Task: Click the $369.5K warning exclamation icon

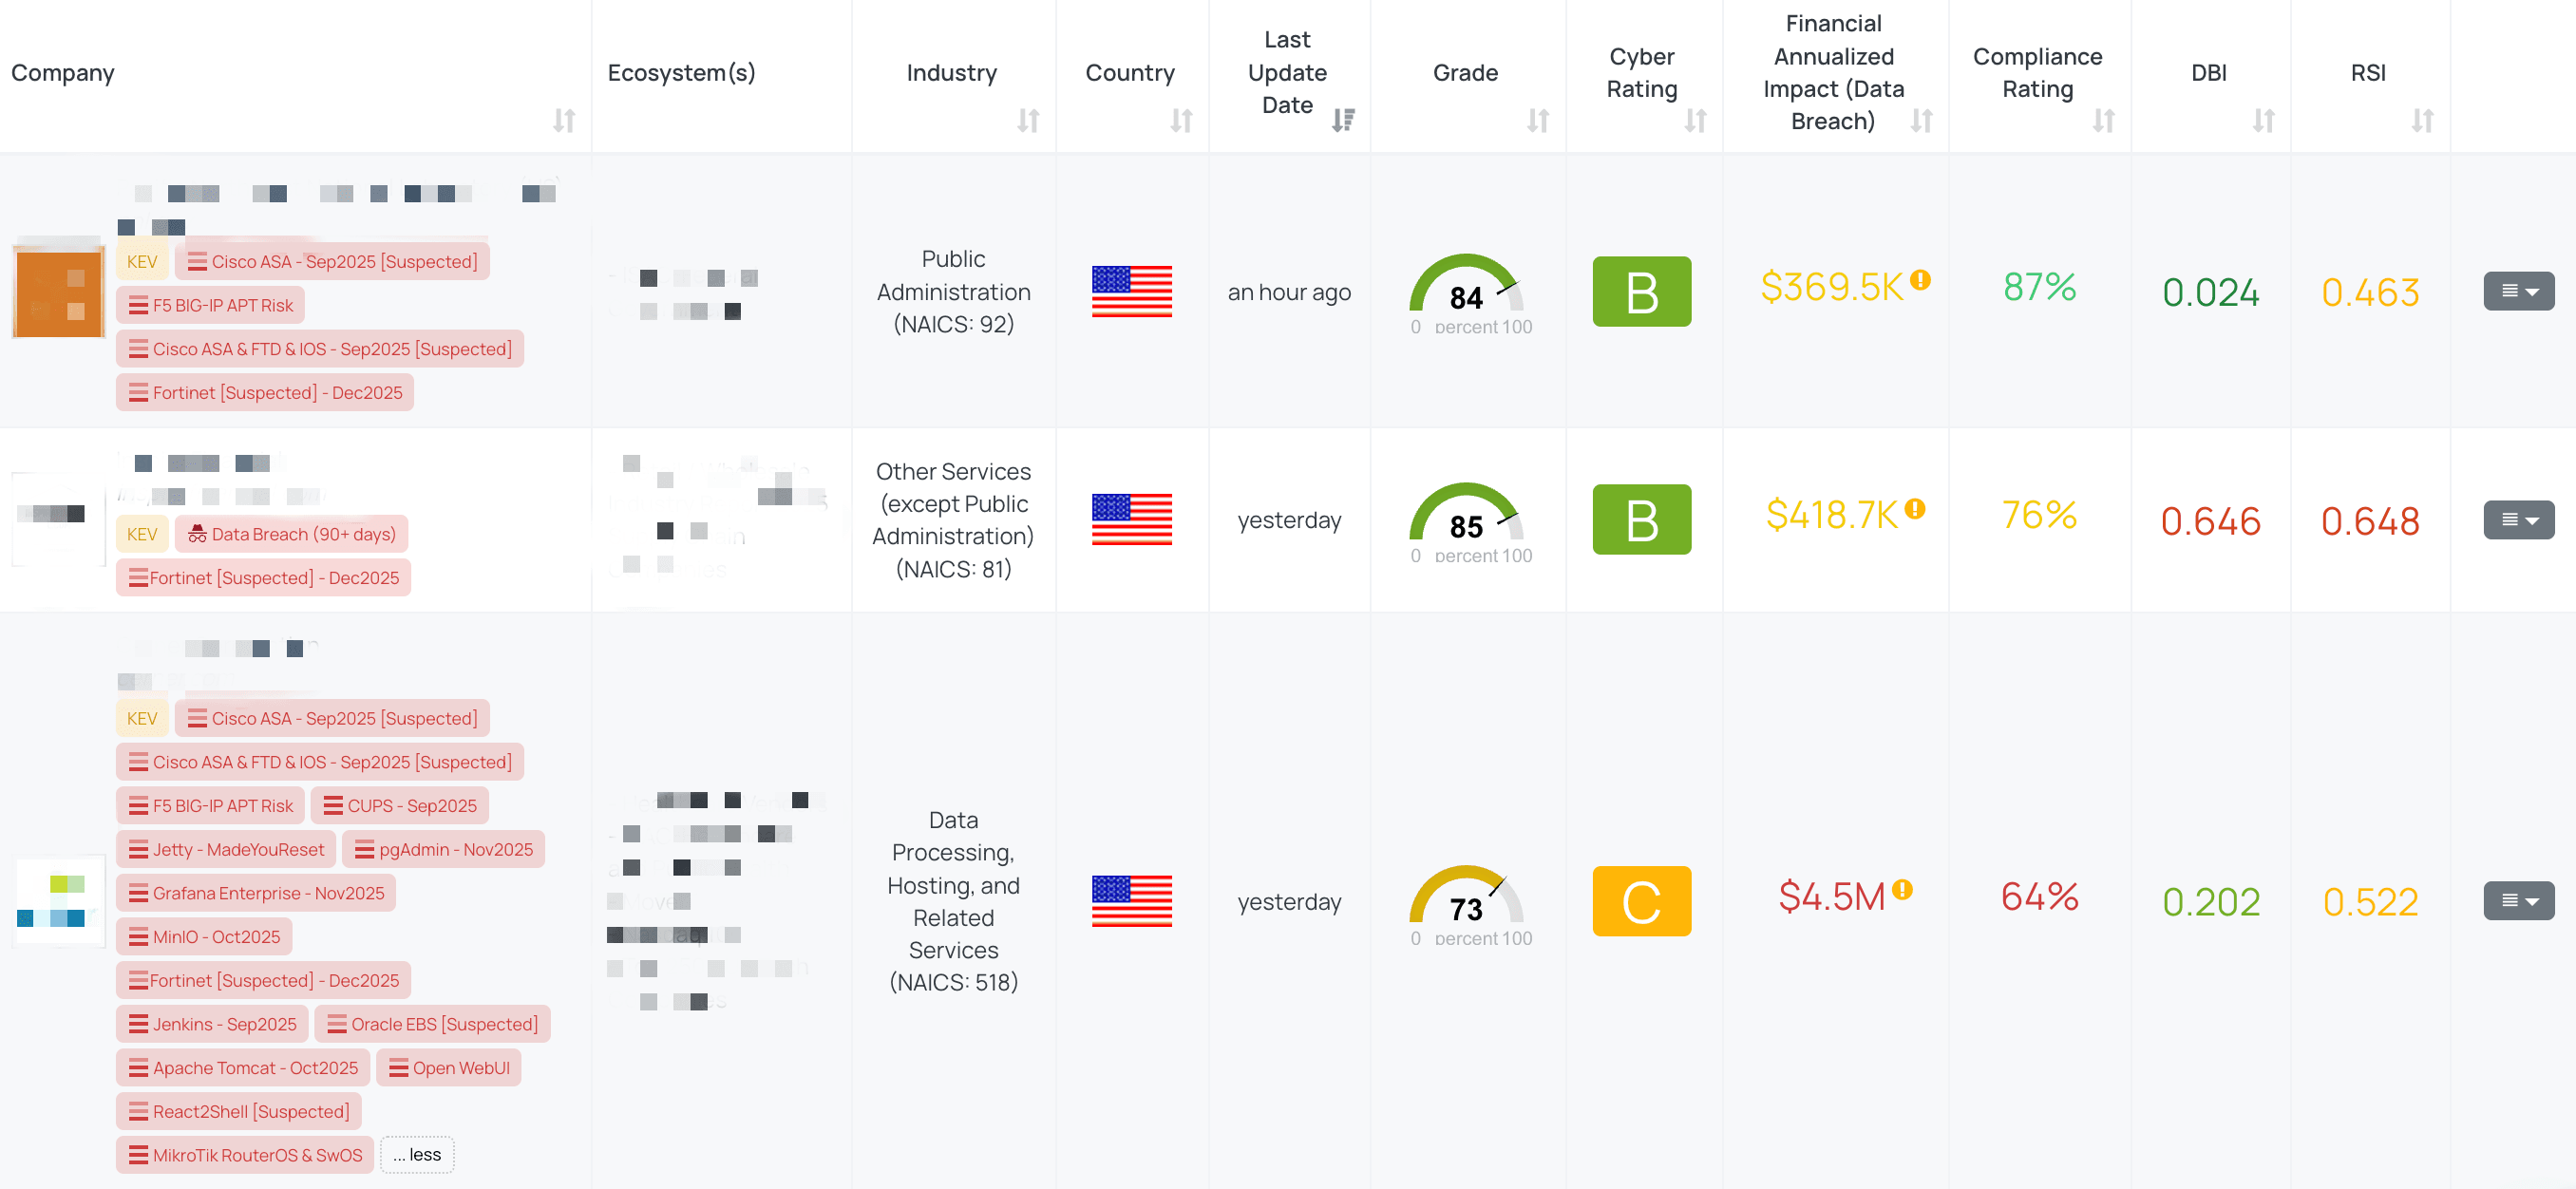Action: (x=1920, y=280)
